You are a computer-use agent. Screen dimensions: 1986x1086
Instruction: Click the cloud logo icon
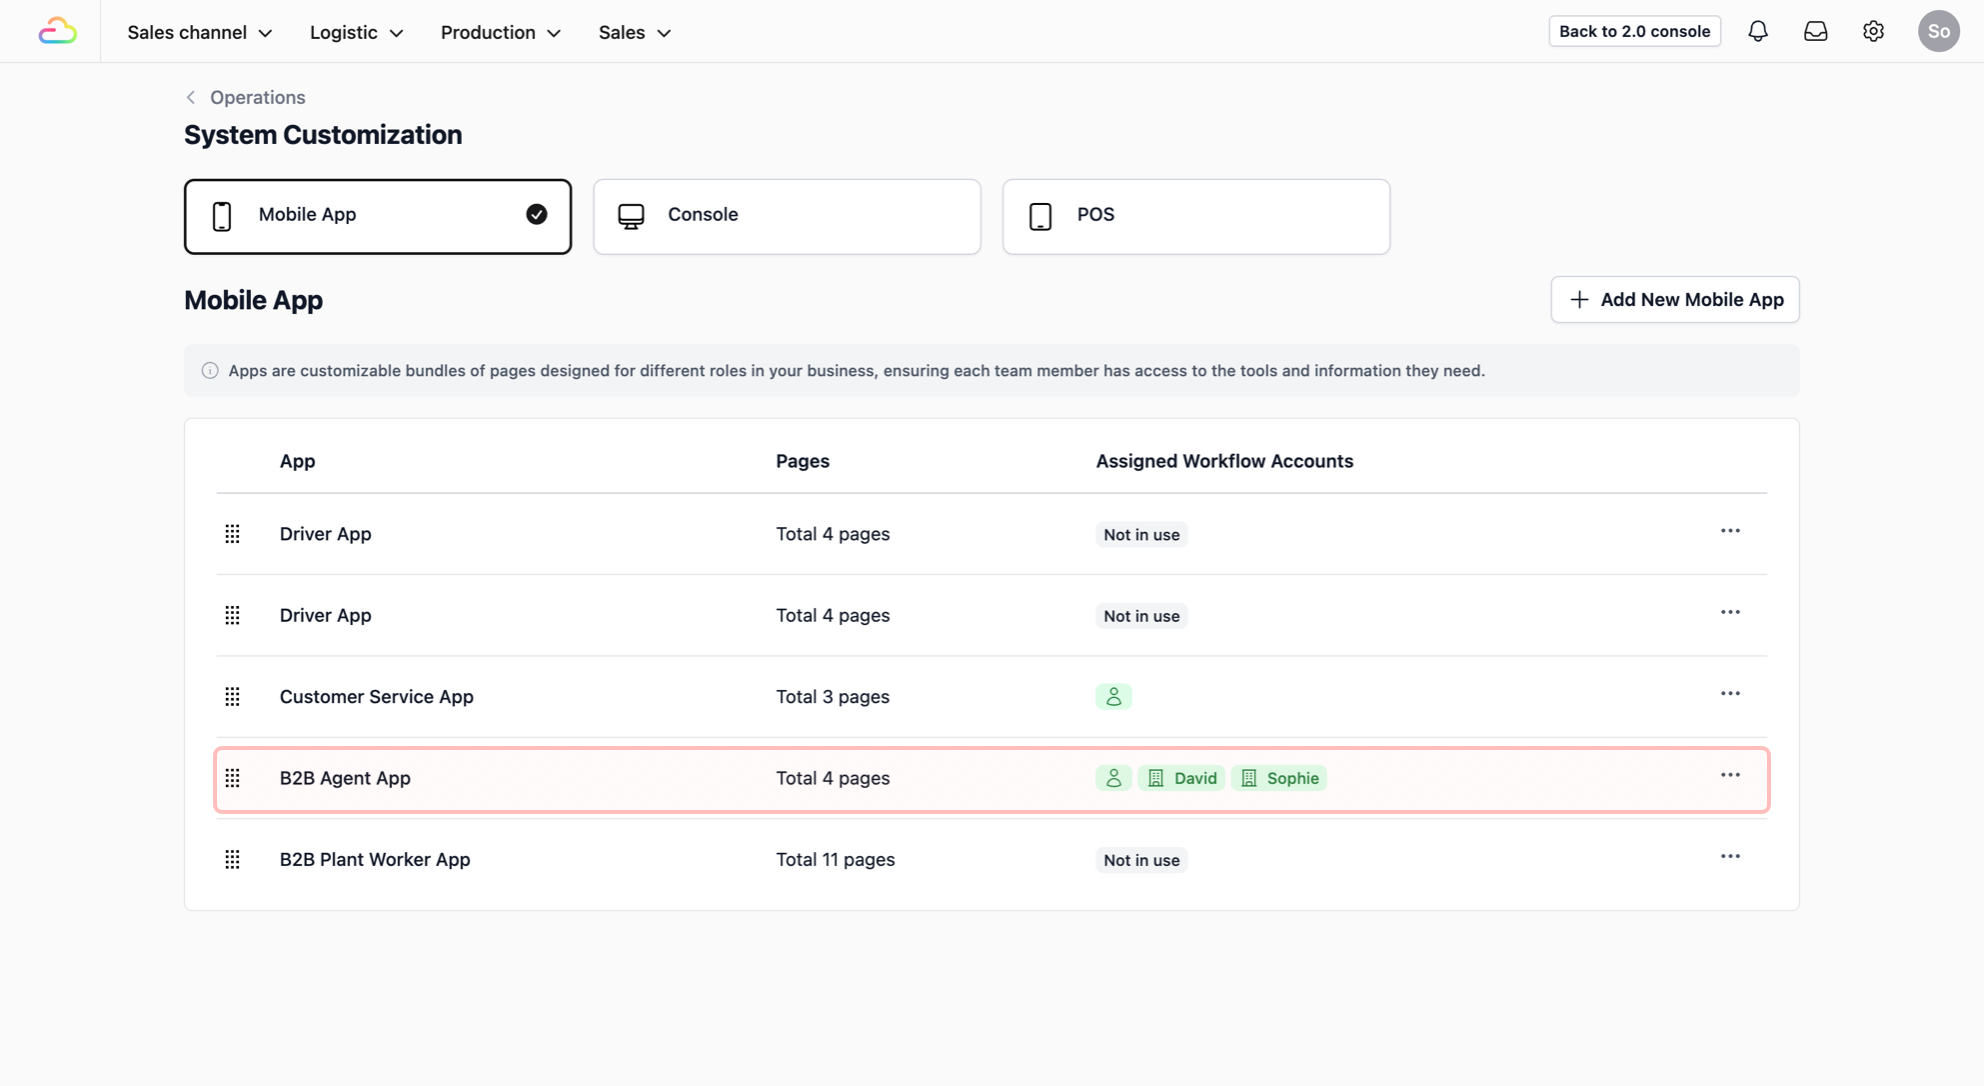57,31
